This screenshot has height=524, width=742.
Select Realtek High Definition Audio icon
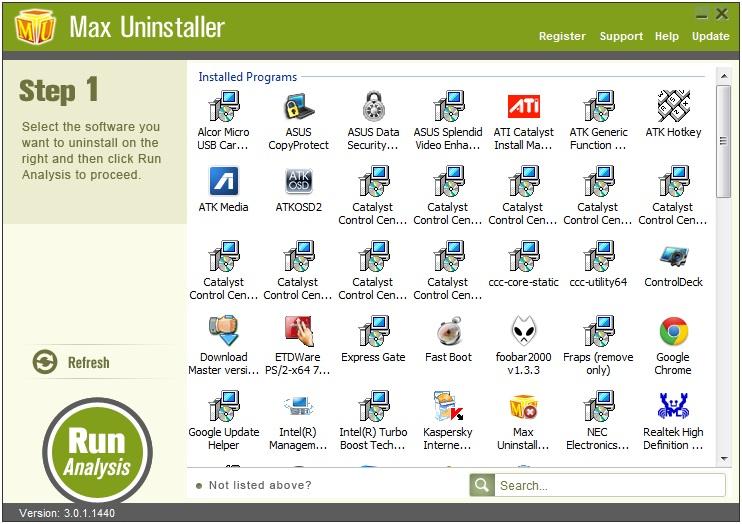pos(673,406)
